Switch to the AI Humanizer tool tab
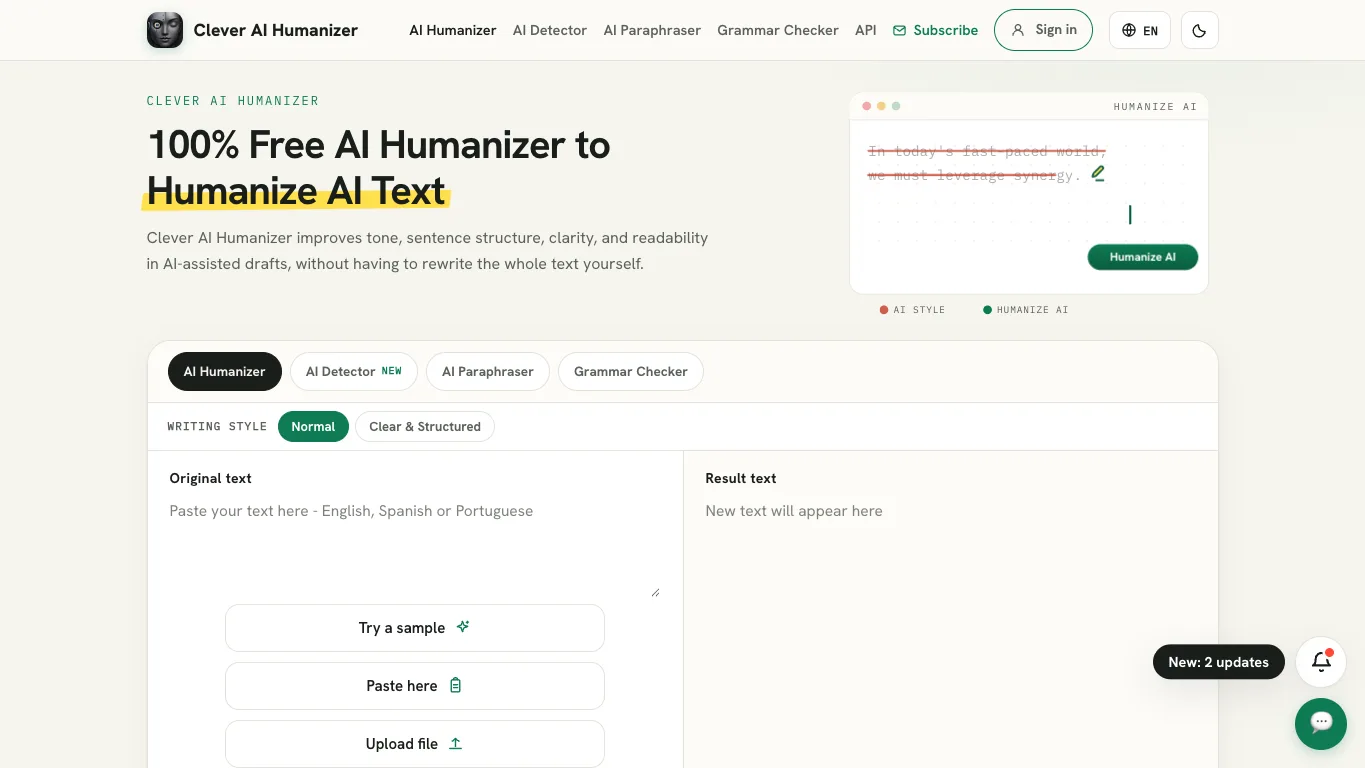 (225, 371)
